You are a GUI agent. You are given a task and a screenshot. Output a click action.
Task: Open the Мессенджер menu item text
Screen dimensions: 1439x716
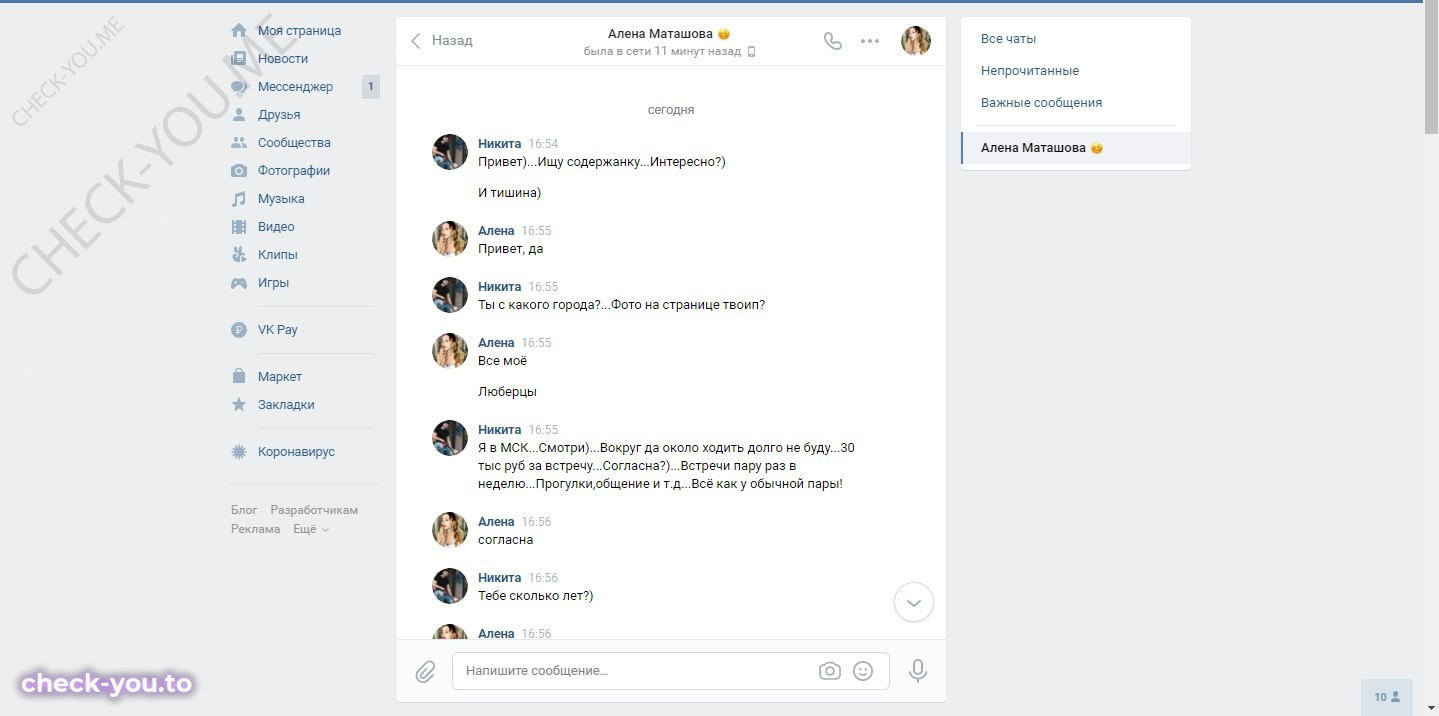[295, 87]
